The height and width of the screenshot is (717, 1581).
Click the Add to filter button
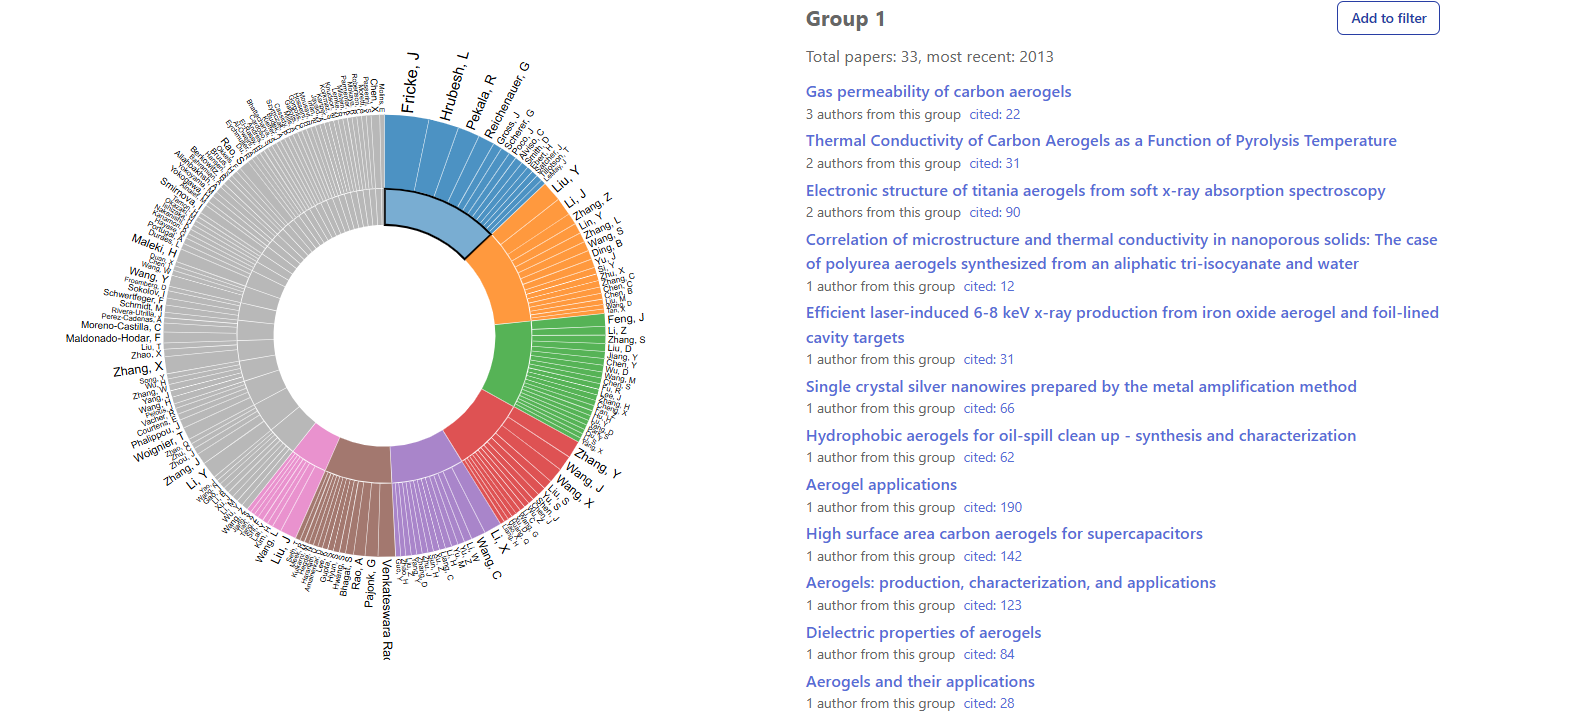(1388, 18)
